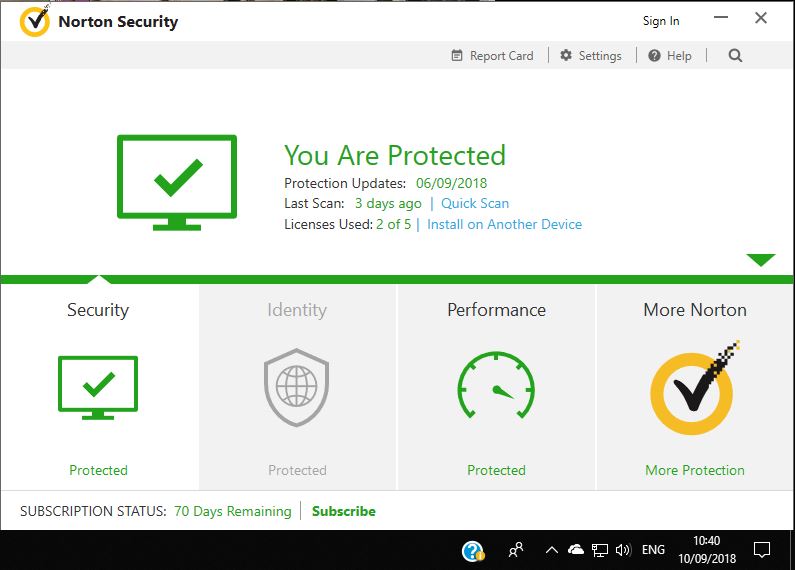Click Protected status under Identity
795x570 pixels.
pos(298,471)
